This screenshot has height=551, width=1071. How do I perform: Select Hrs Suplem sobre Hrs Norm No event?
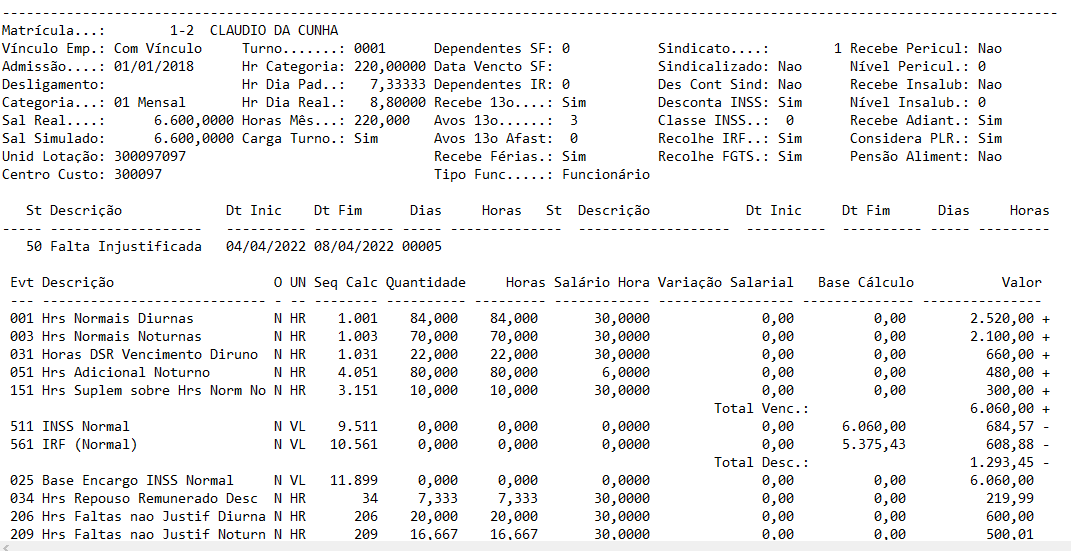tap(530, 390)
